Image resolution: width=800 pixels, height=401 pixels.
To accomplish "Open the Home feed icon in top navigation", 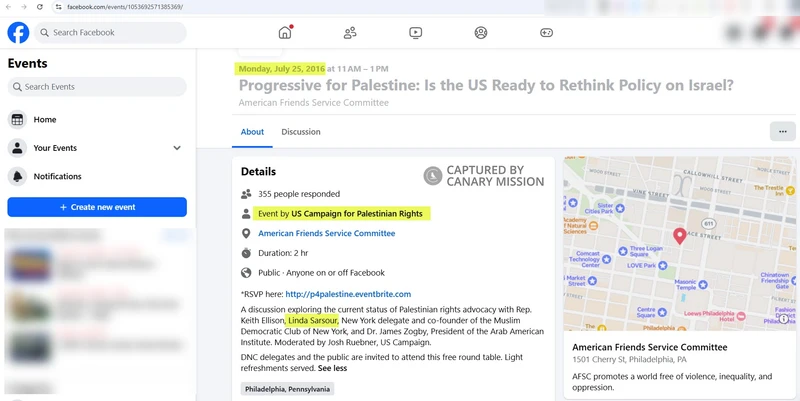I will 285,33.
